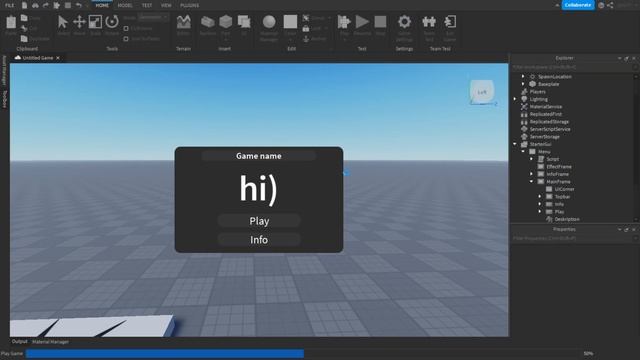Click the Cut scissors icon

pos(24,29)
